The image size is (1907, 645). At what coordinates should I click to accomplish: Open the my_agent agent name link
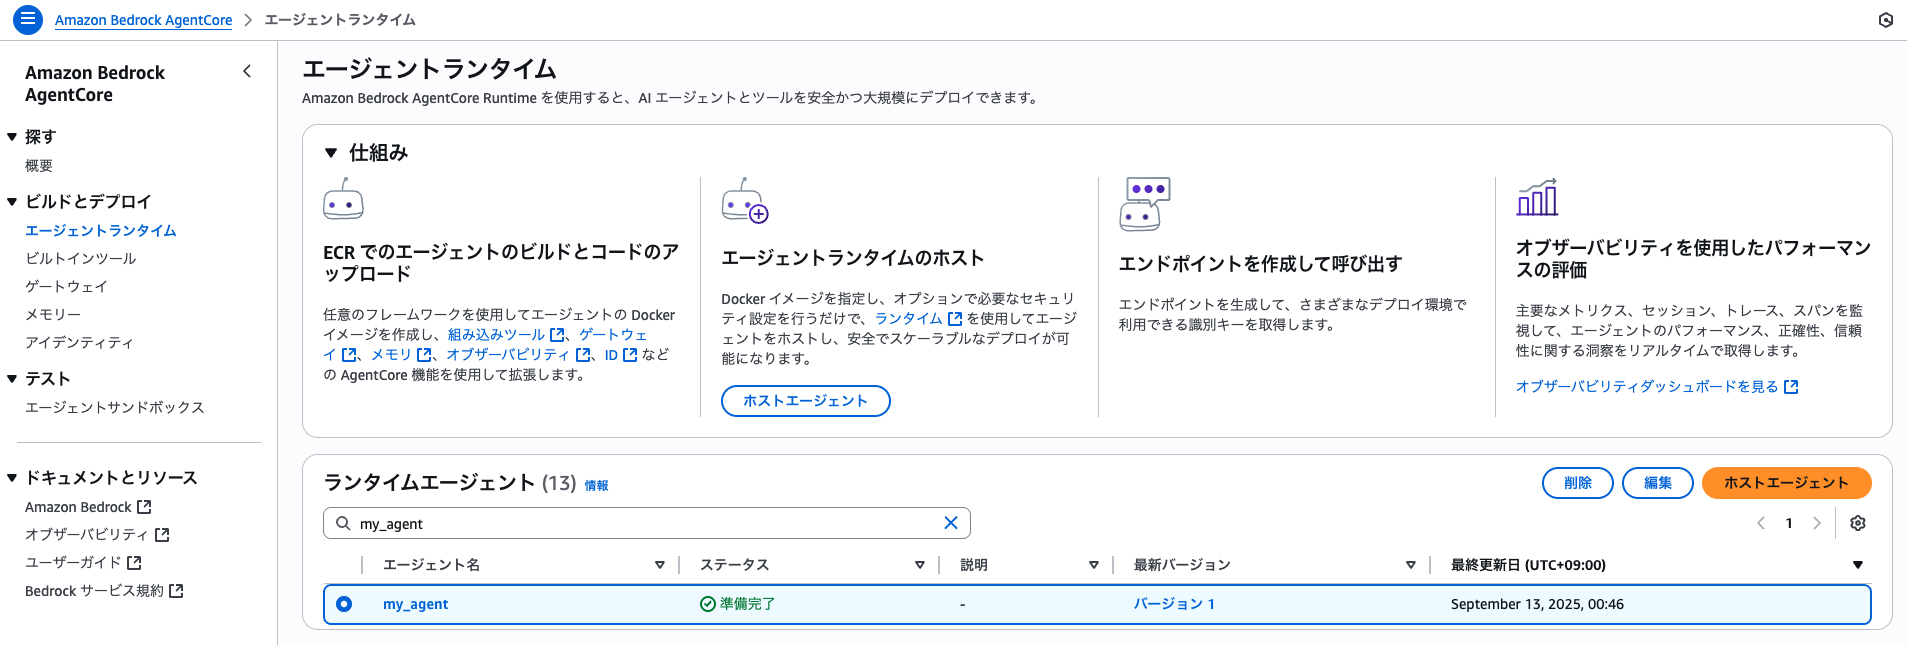416,604
